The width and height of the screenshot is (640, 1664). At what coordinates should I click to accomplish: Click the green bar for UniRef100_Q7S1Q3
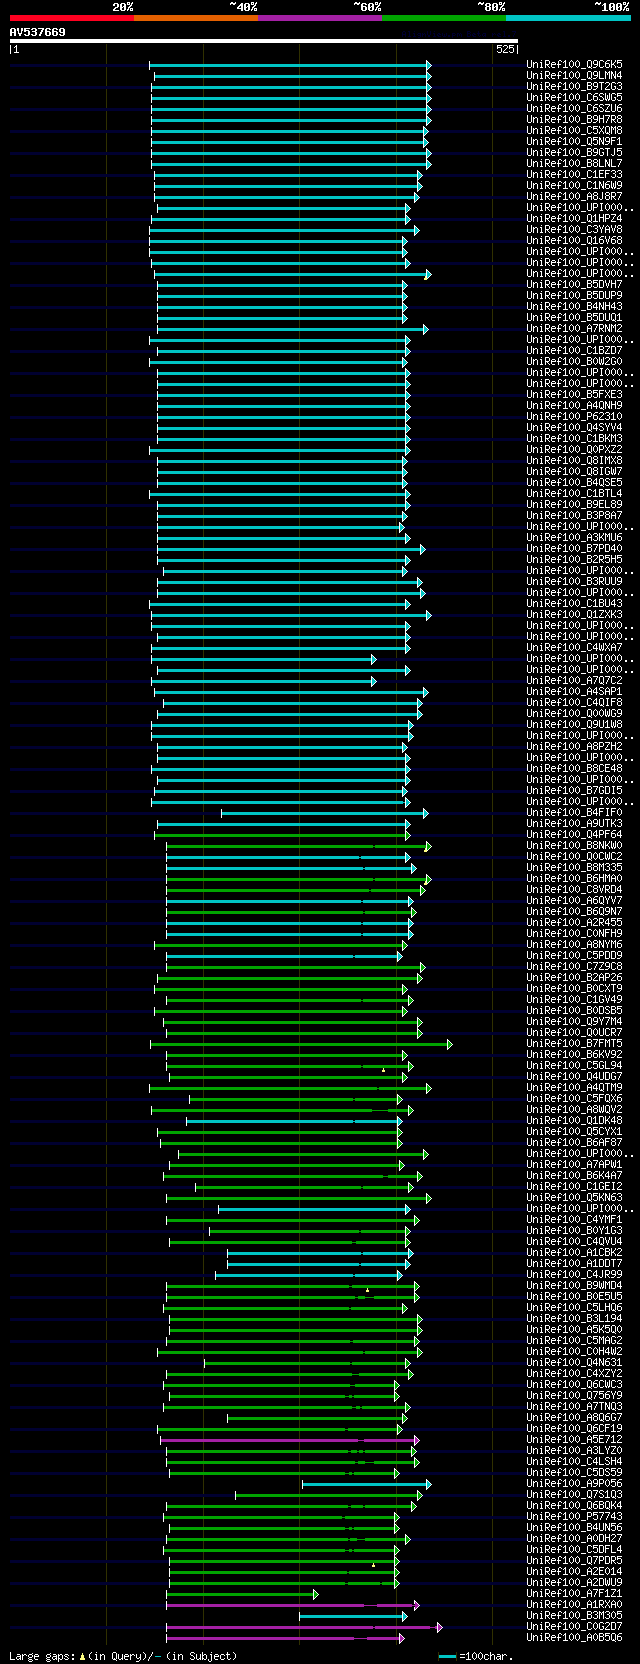pyautogui.click(x=328, y=1495)
